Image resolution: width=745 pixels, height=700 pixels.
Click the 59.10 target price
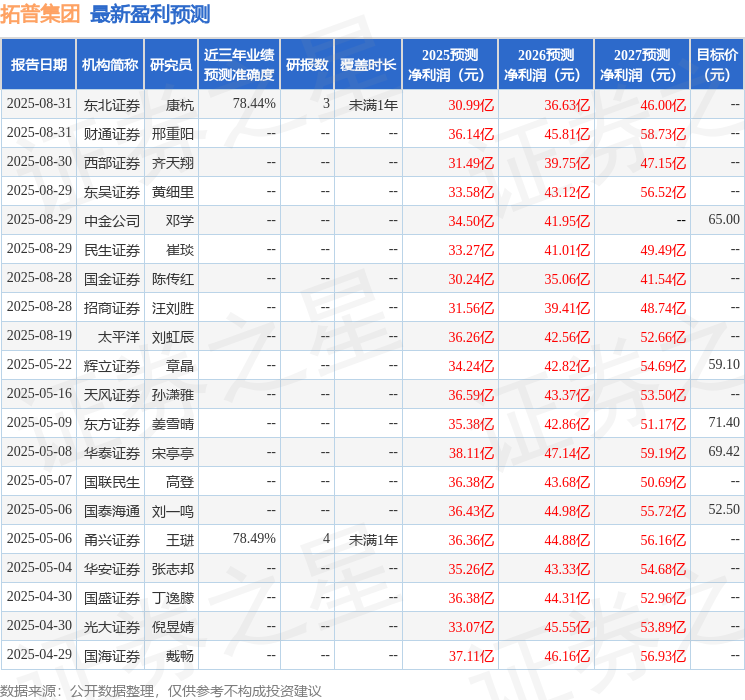pos(724,364)
